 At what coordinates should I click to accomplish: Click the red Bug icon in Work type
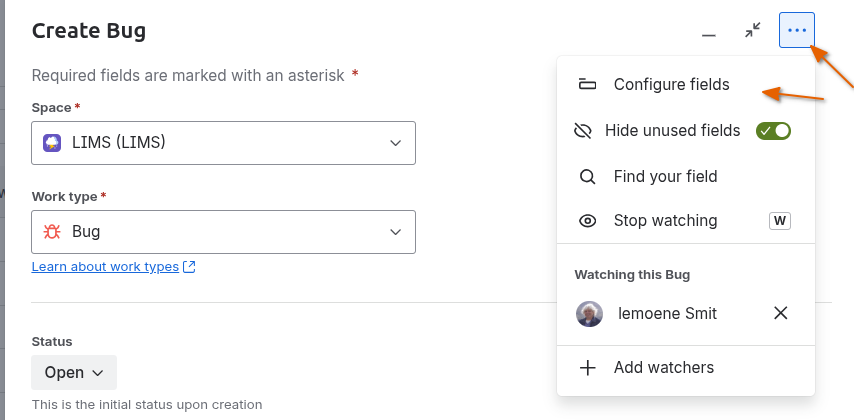pyautogui.click(x=52, y=232)
